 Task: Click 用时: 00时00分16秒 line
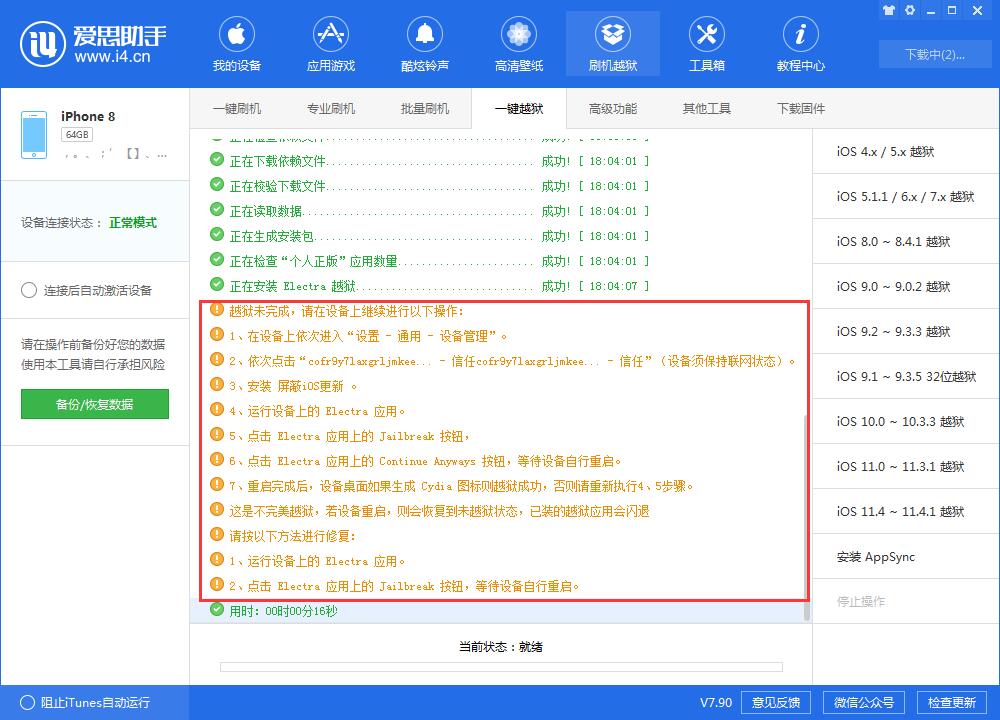point(274,611)
